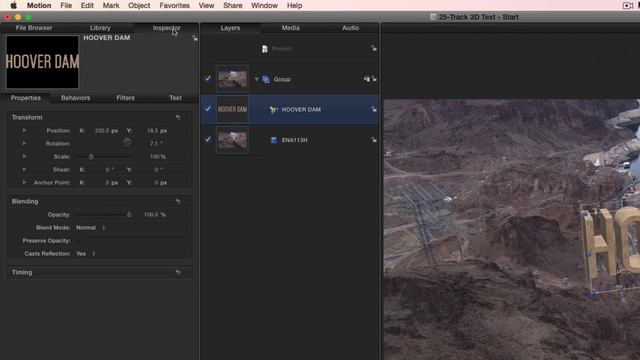Click the Position X value field

point(106,131)
